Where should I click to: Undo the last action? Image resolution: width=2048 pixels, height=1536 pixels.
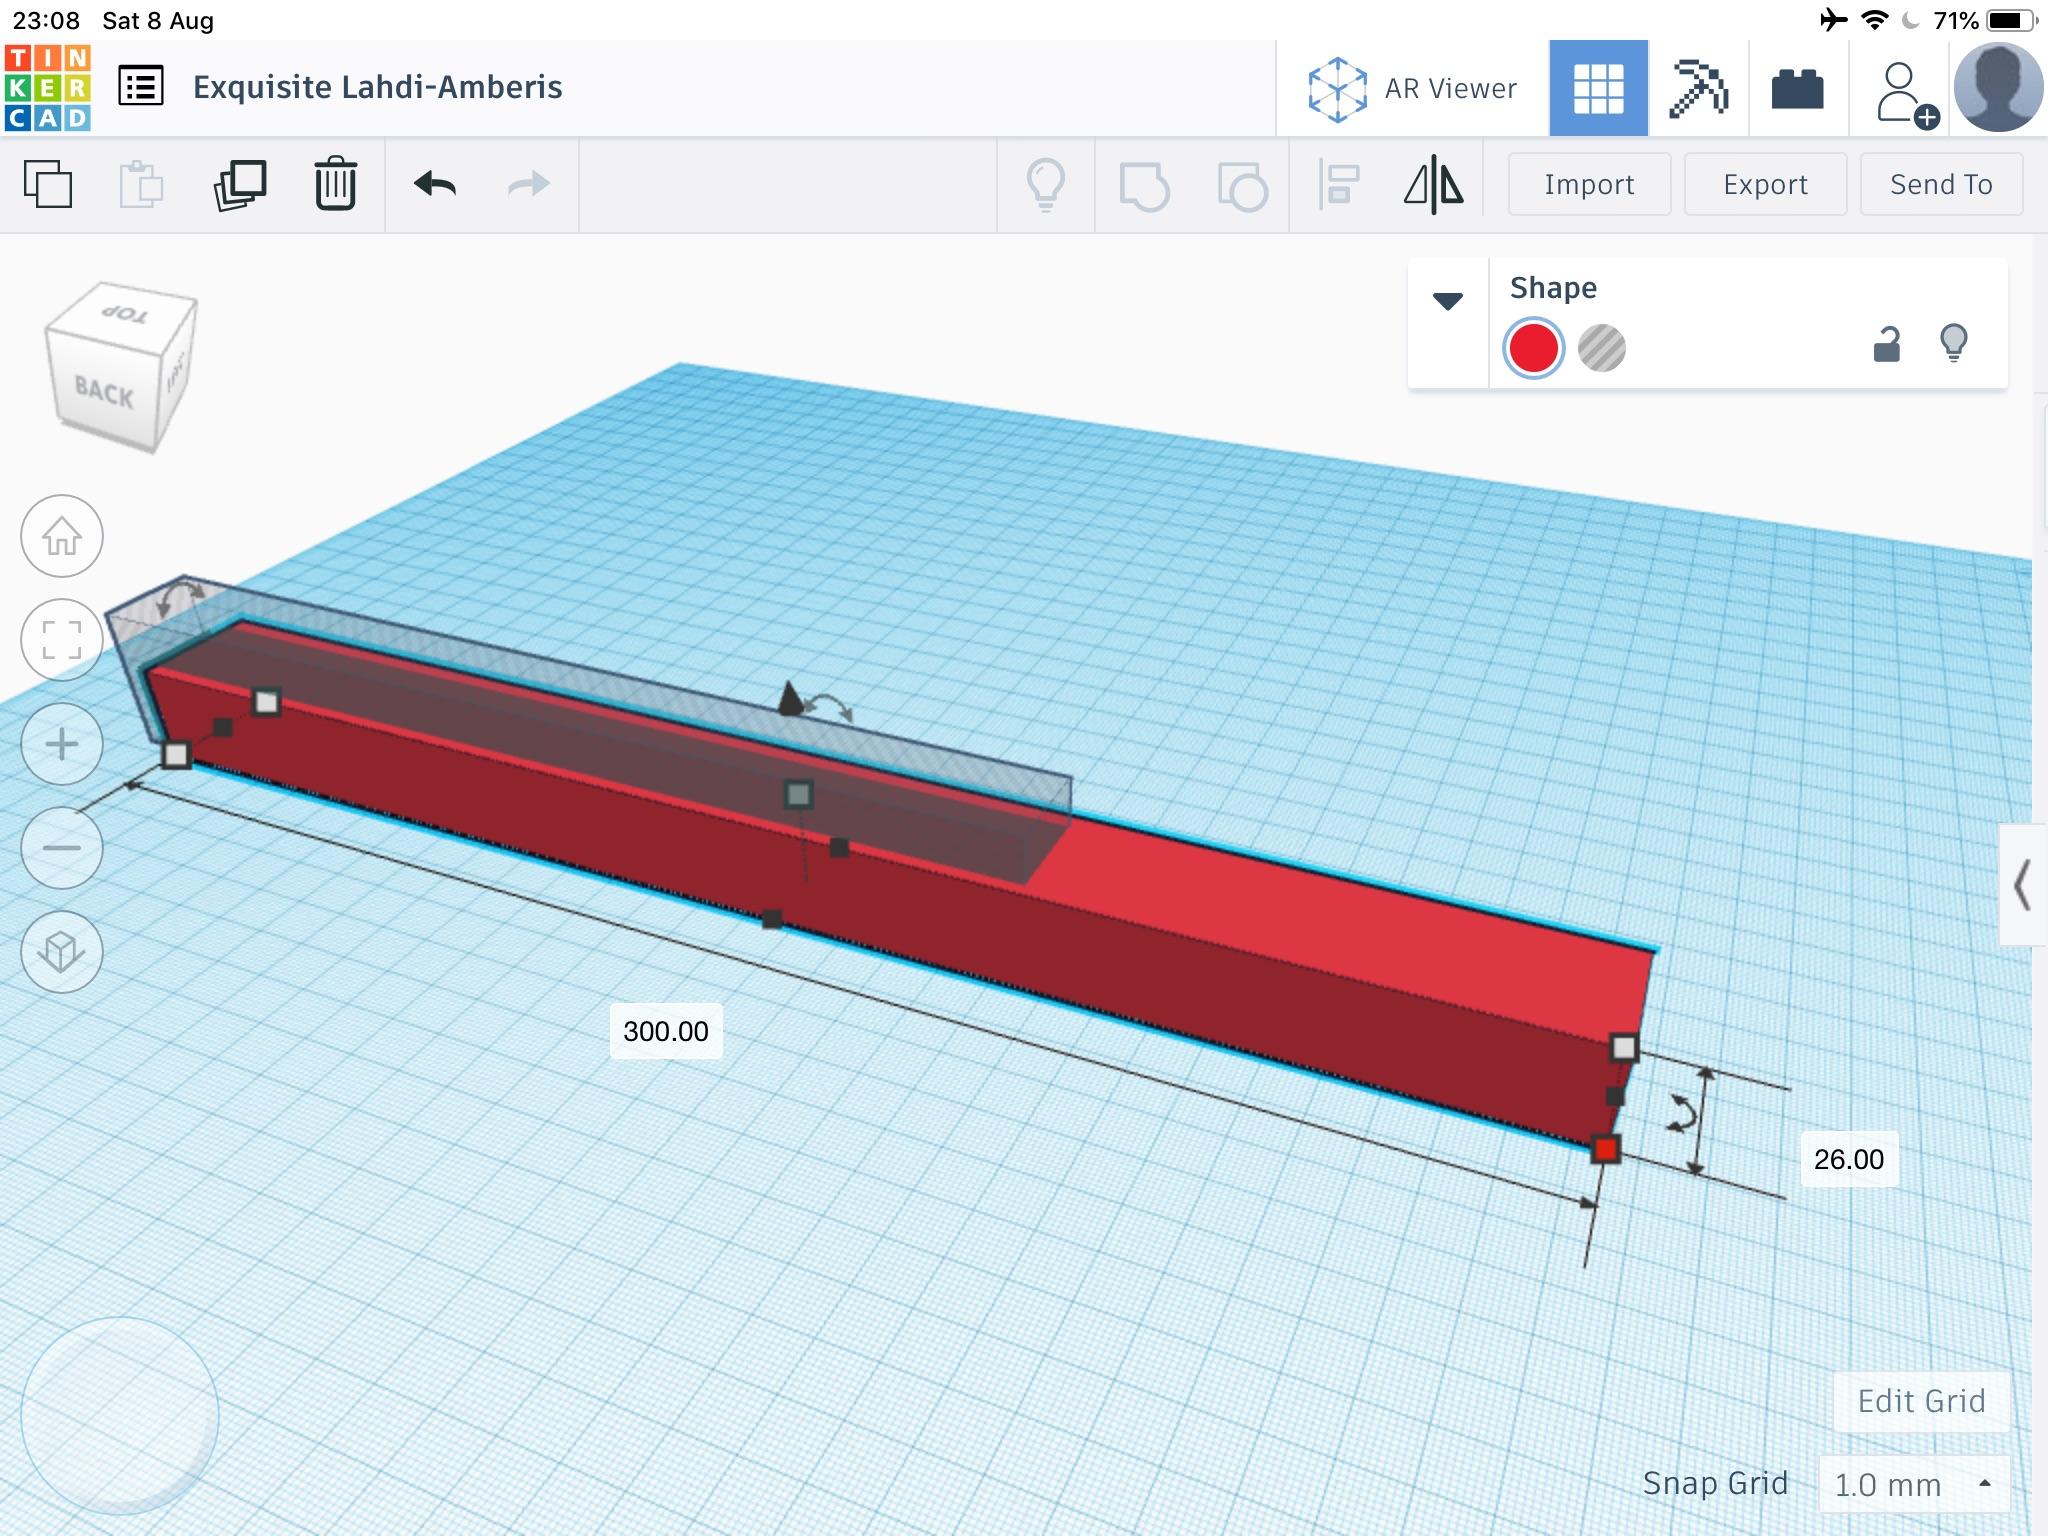tap(435, 184)
